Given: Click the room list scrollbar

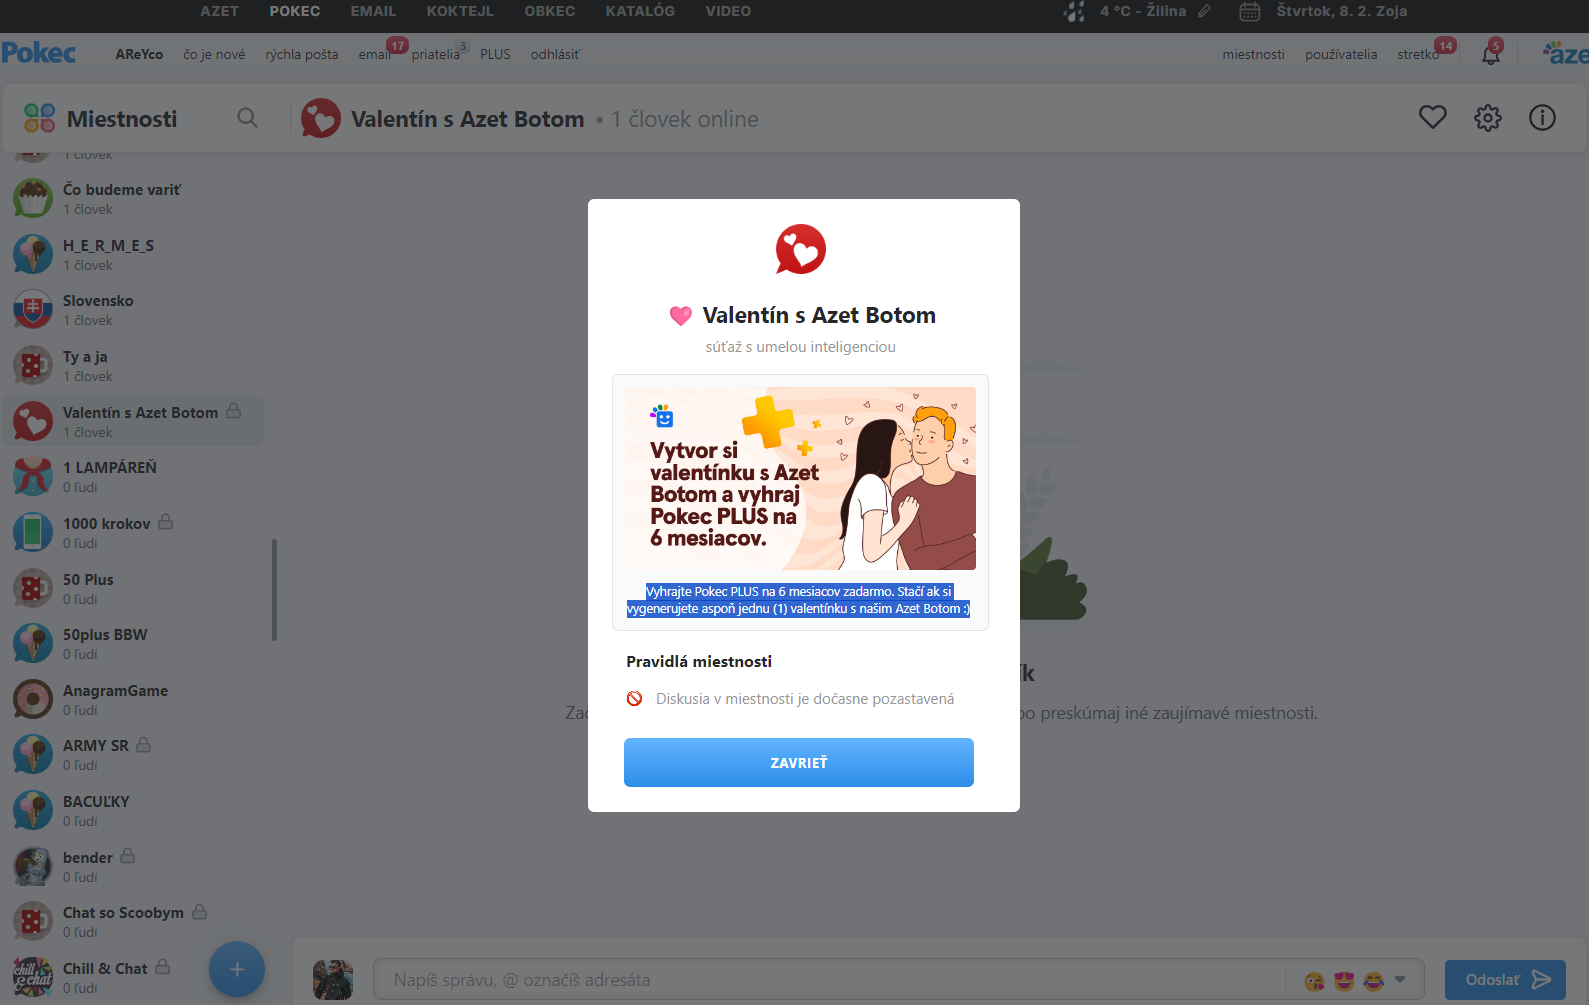Looking at the screenshot, I should [x=274, y=590].
